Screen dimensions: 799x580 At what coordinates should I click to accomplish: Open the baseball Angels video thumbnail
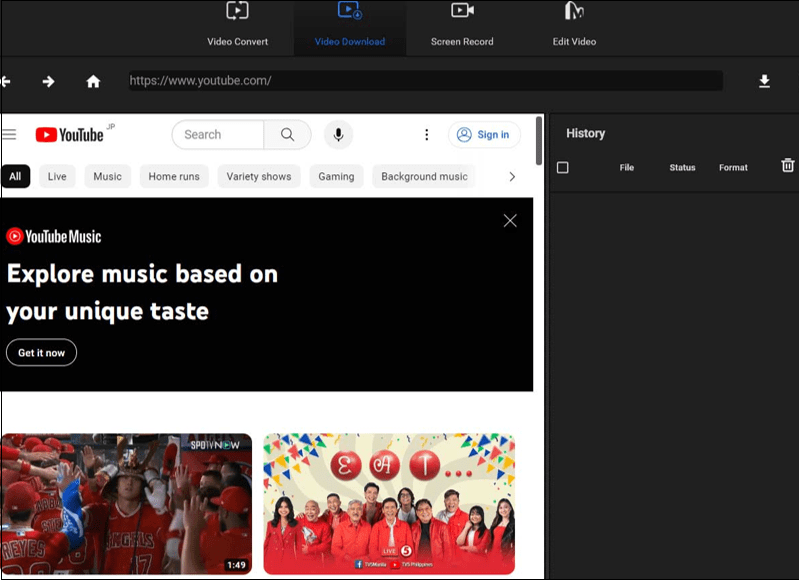(x=126, y=504)
